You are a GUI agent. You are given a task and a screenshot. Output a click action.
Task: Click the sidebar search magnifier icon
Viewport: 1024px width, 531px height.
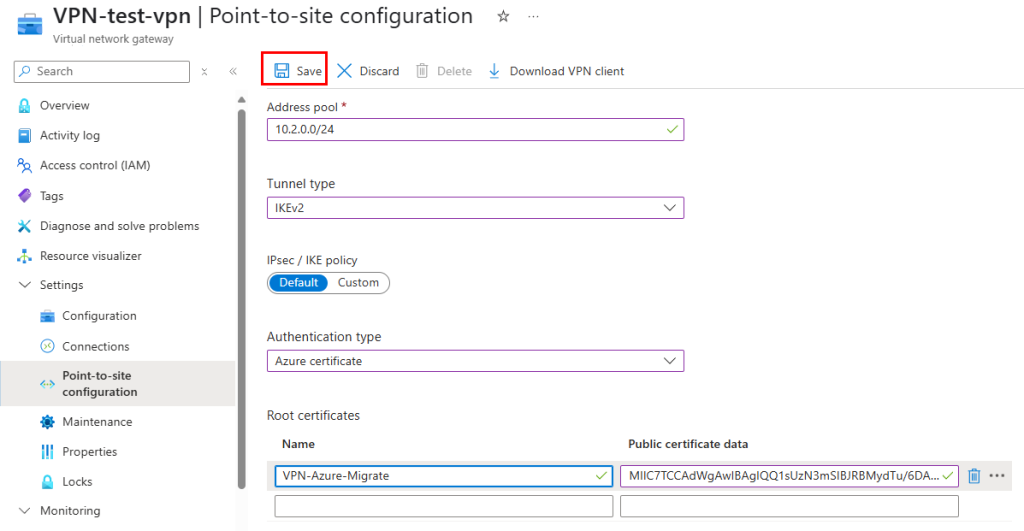(x=25, y=71)
